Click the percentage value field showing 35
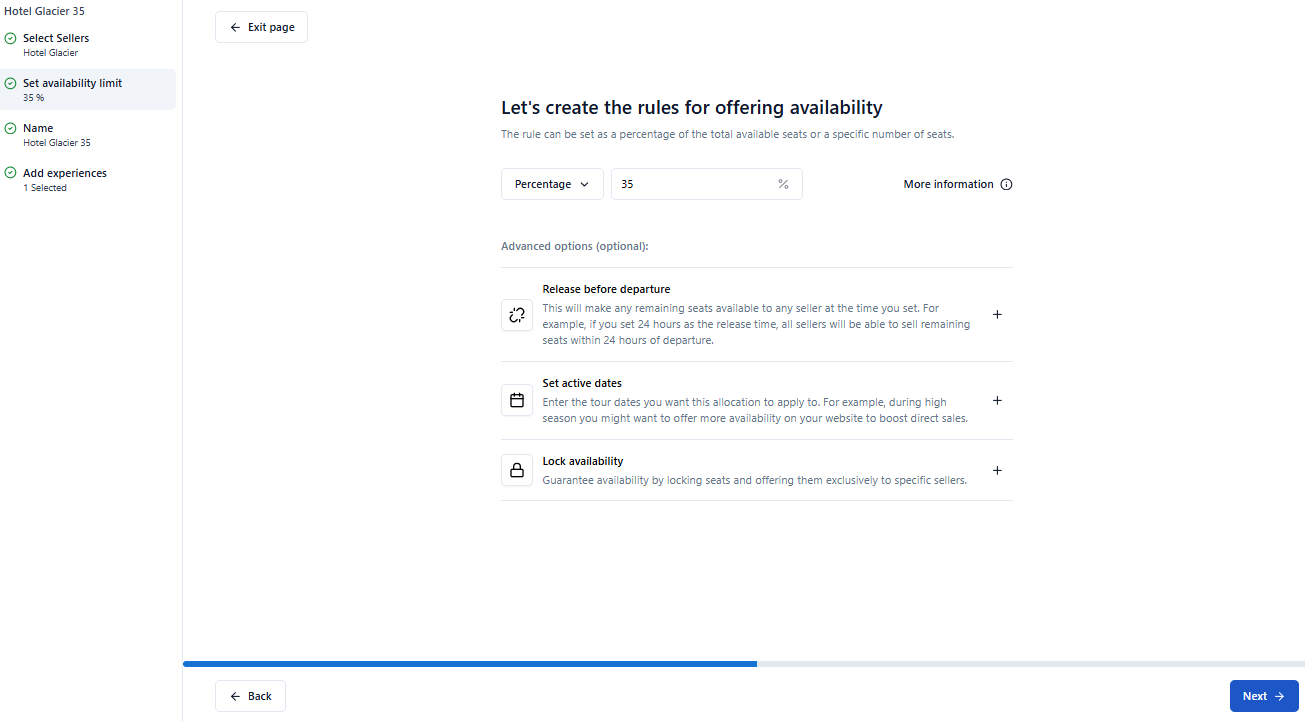This screenshot has width=1305, height=722. click(690, 184)
